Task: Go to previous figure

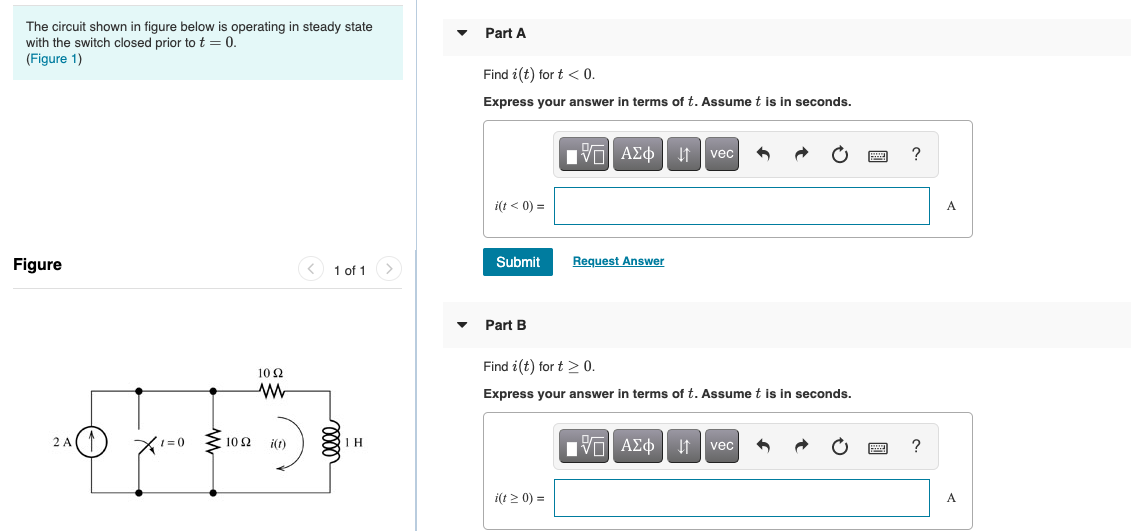Action: tap(310, 269)
